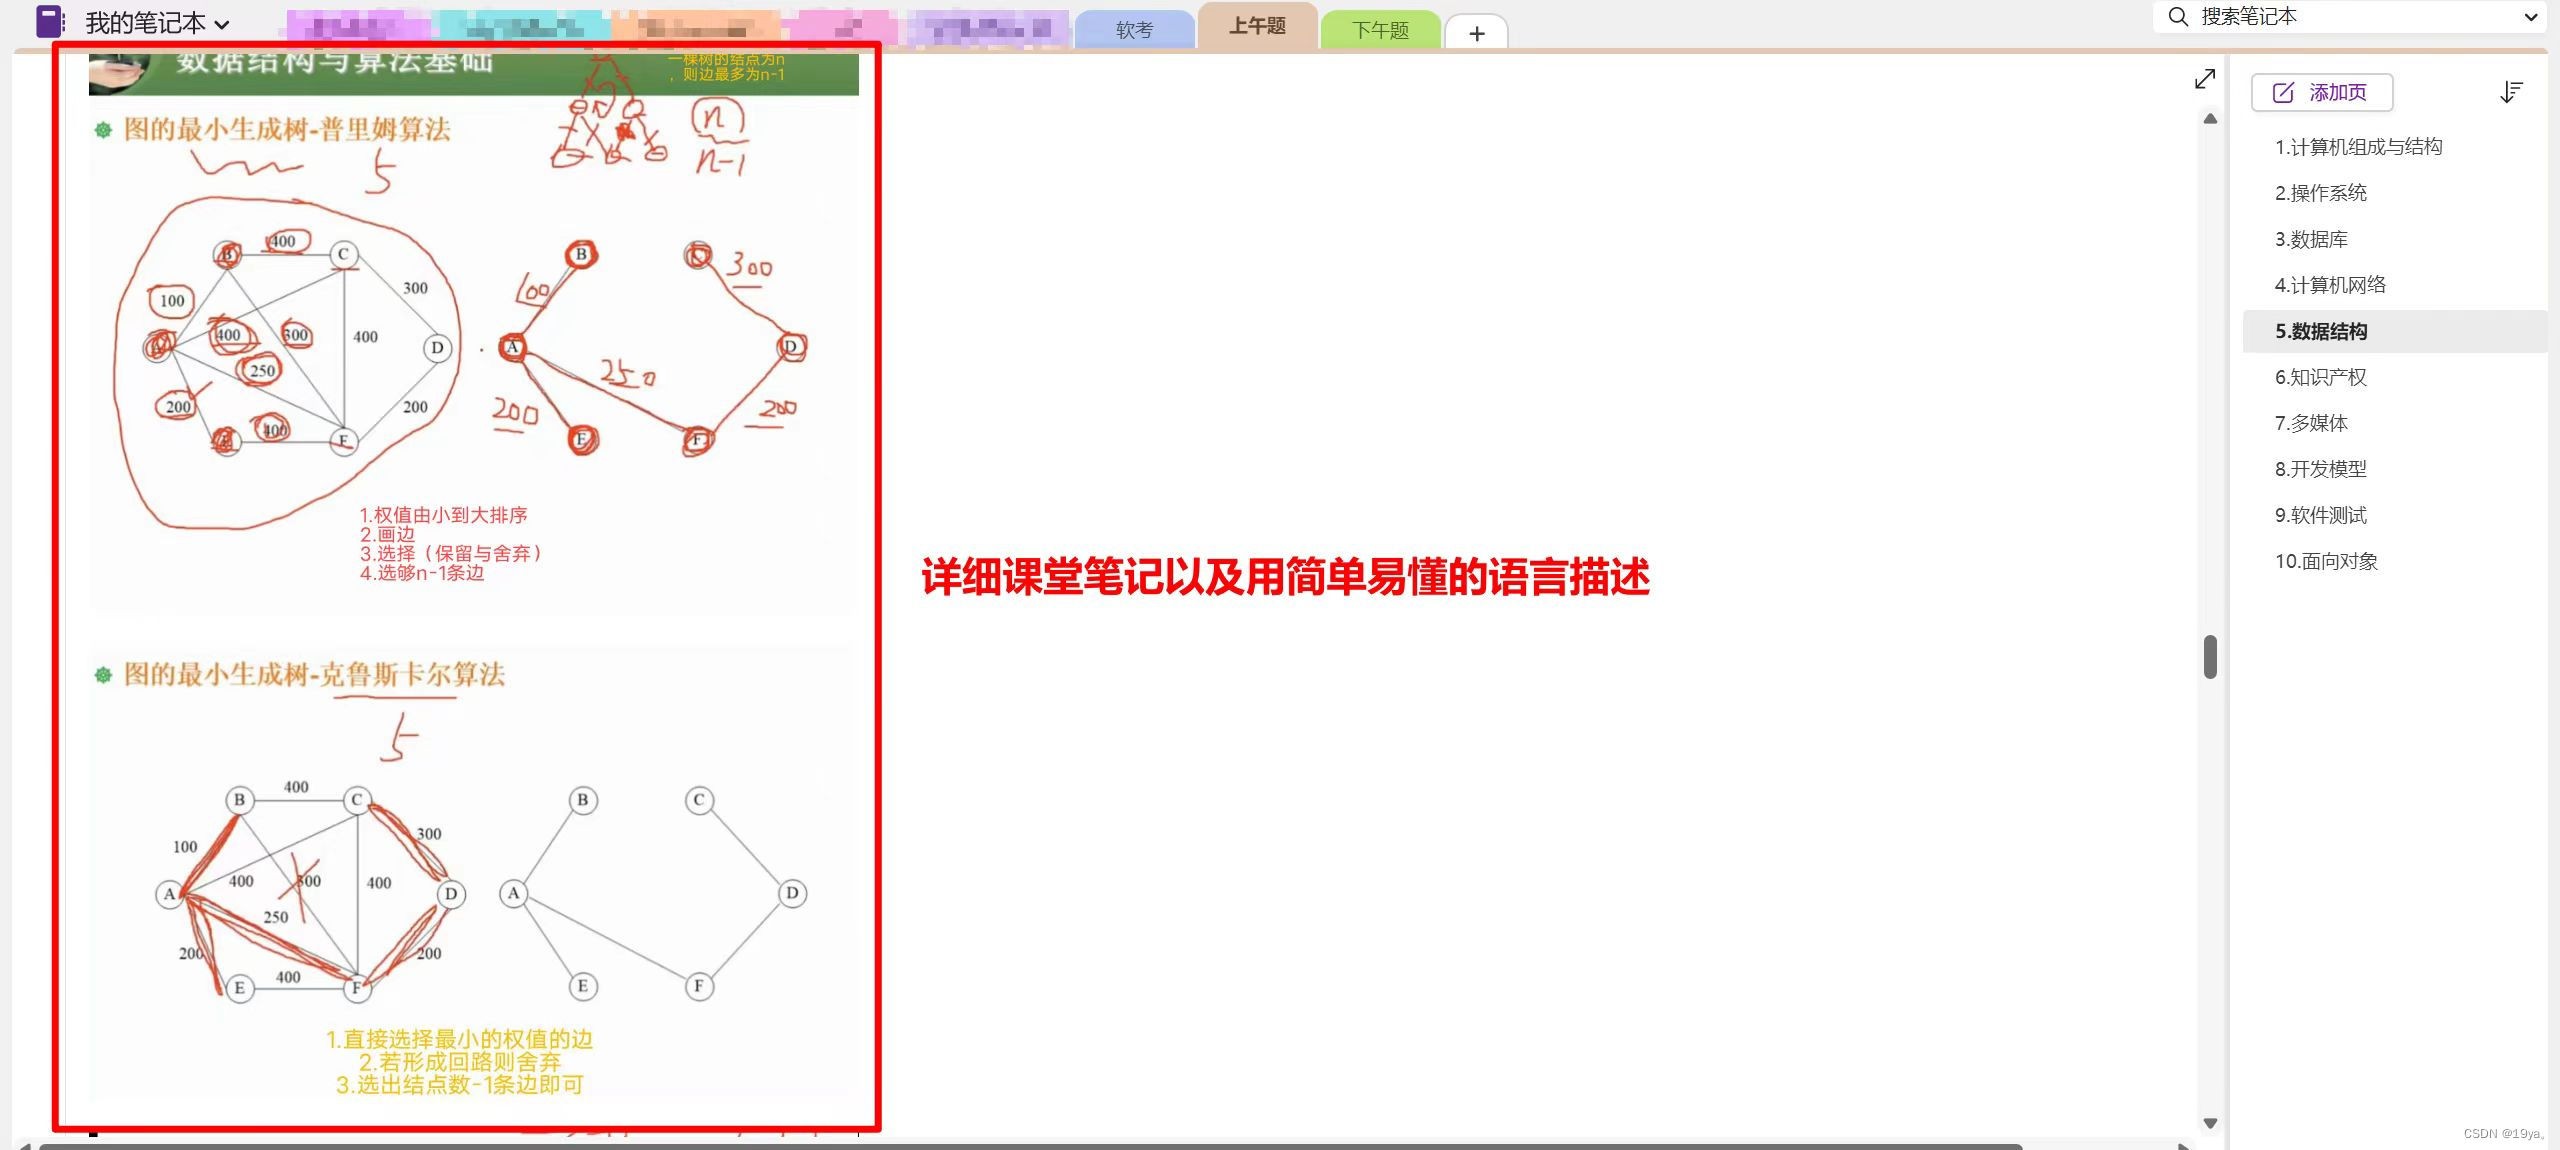
Task: Open page 1.计算机组成与结构
Action: pyautogui.click(x=2358, y=147)
